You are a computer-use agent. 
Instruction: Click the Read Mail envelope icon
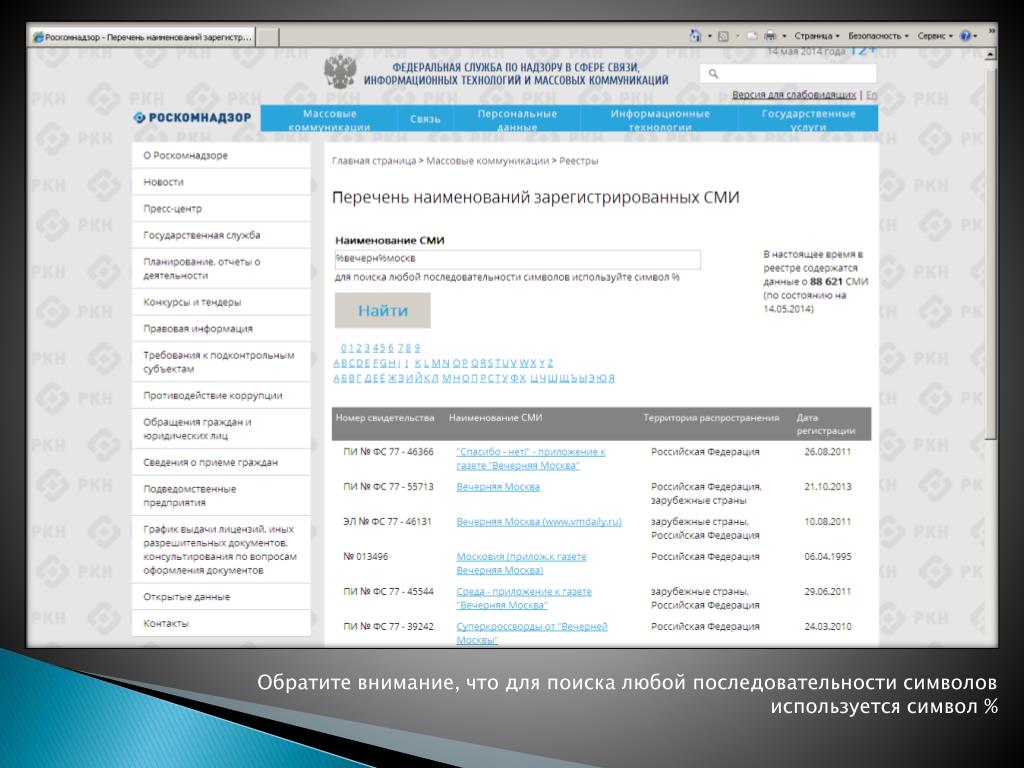752,37
